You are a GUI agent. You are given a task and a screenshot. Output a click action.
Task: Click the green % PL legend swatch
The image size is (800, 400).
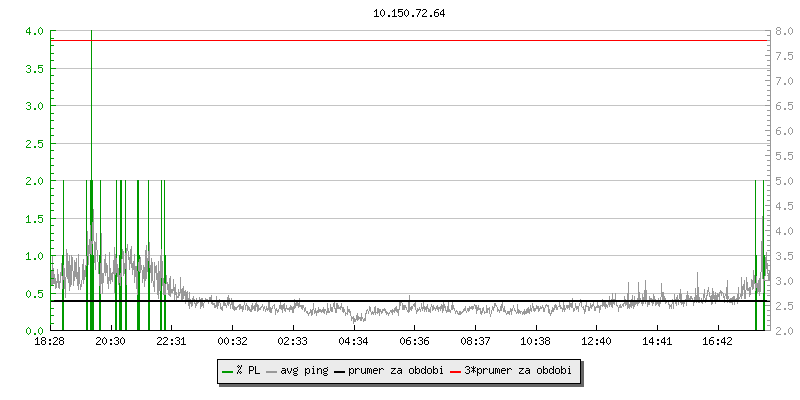coord(228,371)
